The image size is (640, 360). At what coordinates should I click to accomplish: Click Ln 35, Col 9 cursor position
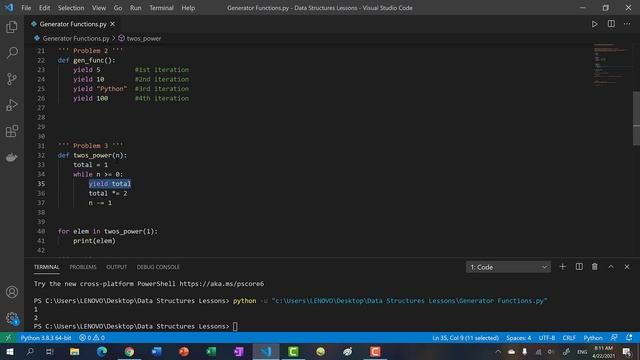coord(465,338)
